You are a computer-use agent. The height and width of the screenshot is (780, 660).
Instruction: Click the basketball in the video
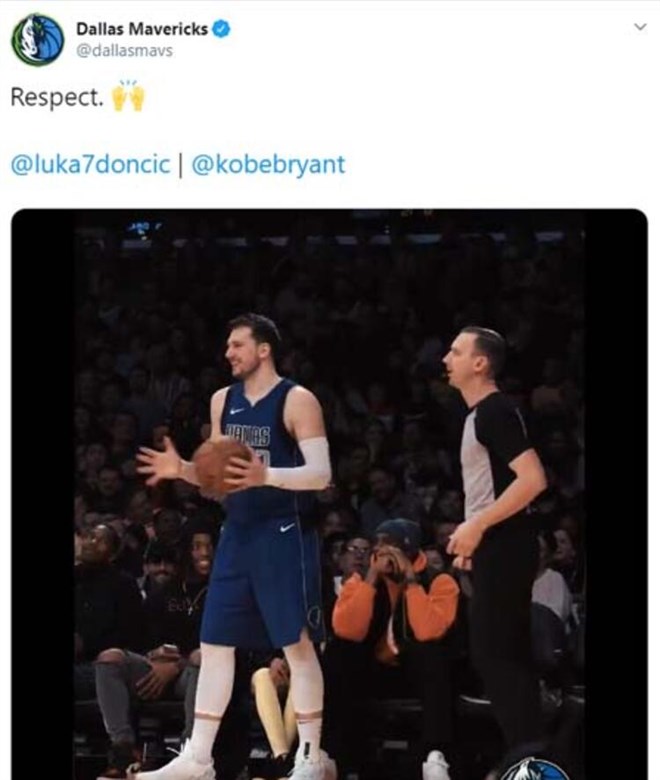tap(222, 468)
